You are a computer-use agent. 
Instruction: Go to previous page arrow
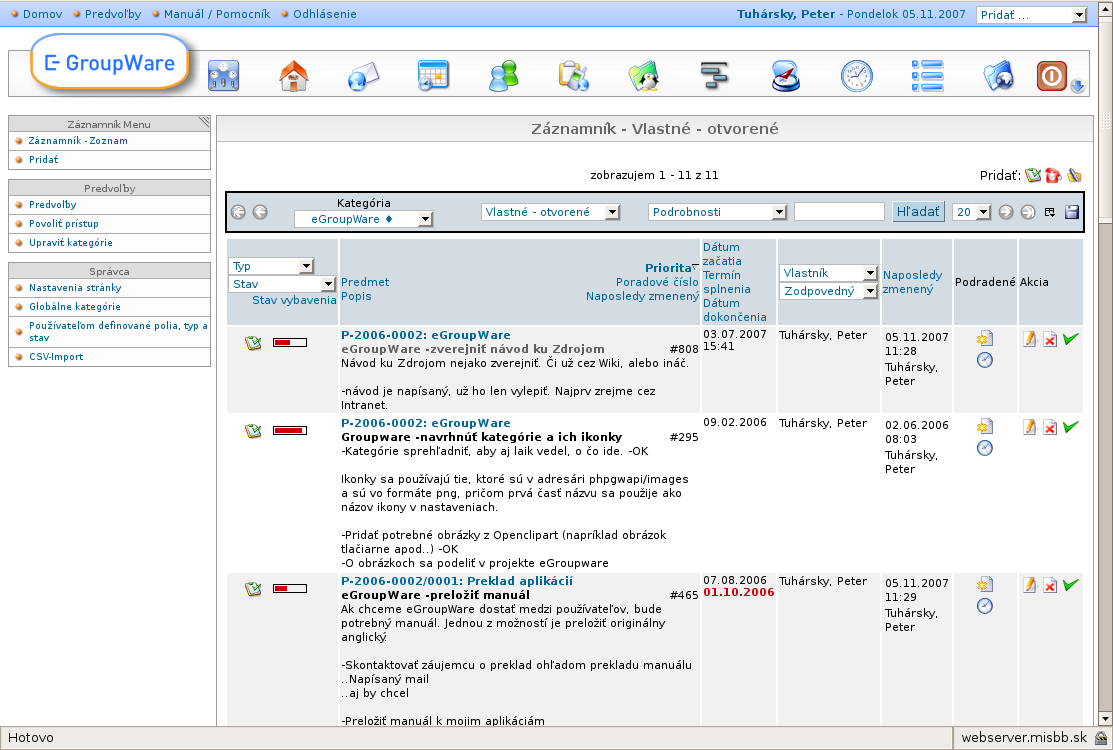[x=261, y=211]
